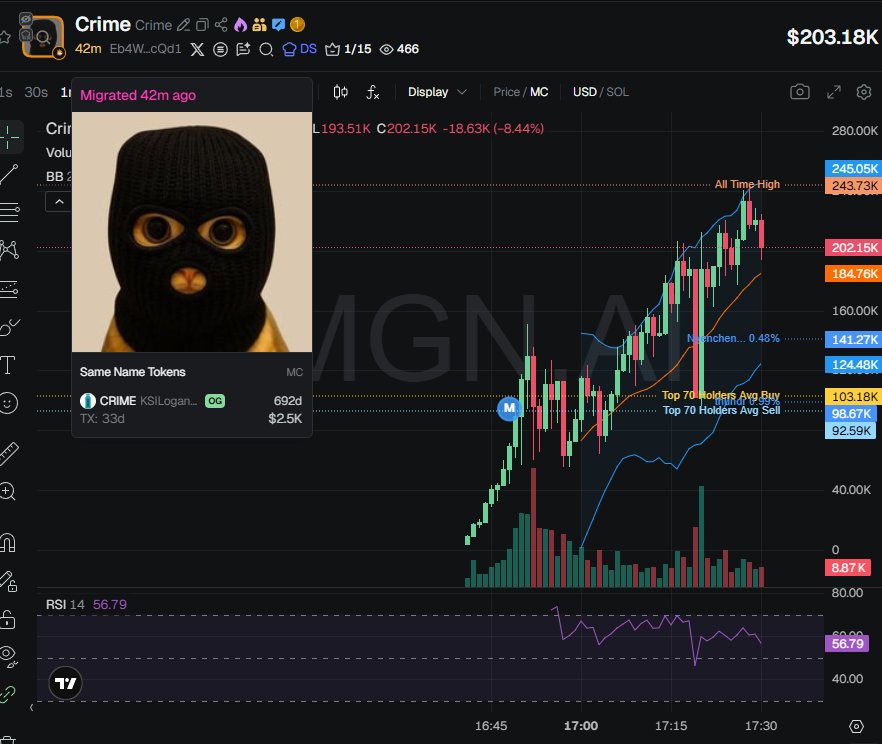Click the trash remove drawings icon
This screenshot has height=744, width=882.
point(8,739)
